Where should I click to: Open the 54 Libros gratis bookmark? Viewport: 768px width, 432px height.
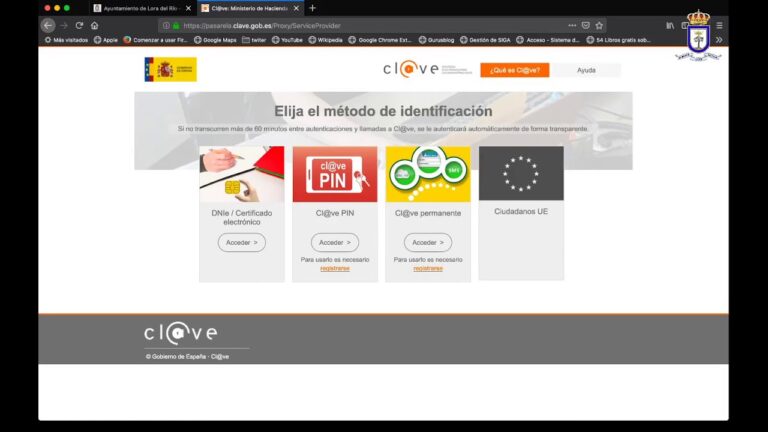(619, 40)
